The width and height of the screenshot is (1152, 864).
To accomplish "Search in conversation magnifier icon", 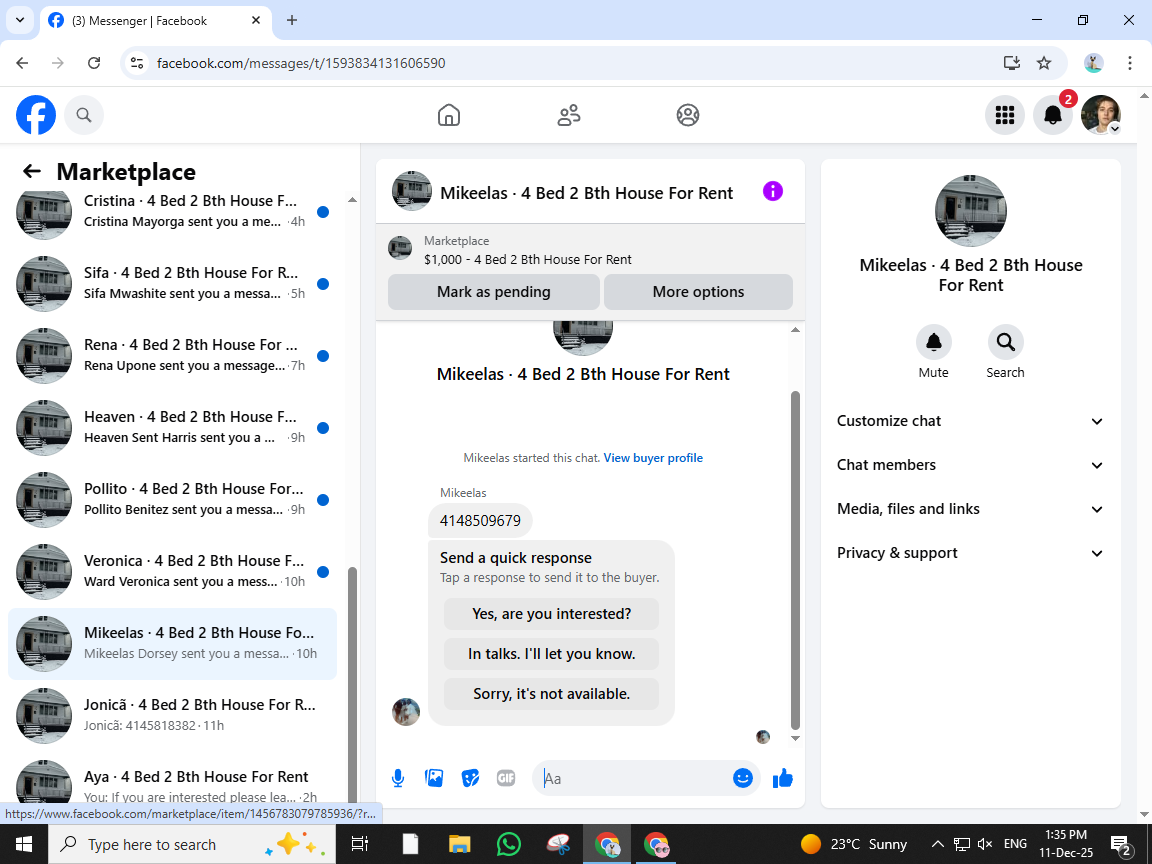I will click(1005, 342).
